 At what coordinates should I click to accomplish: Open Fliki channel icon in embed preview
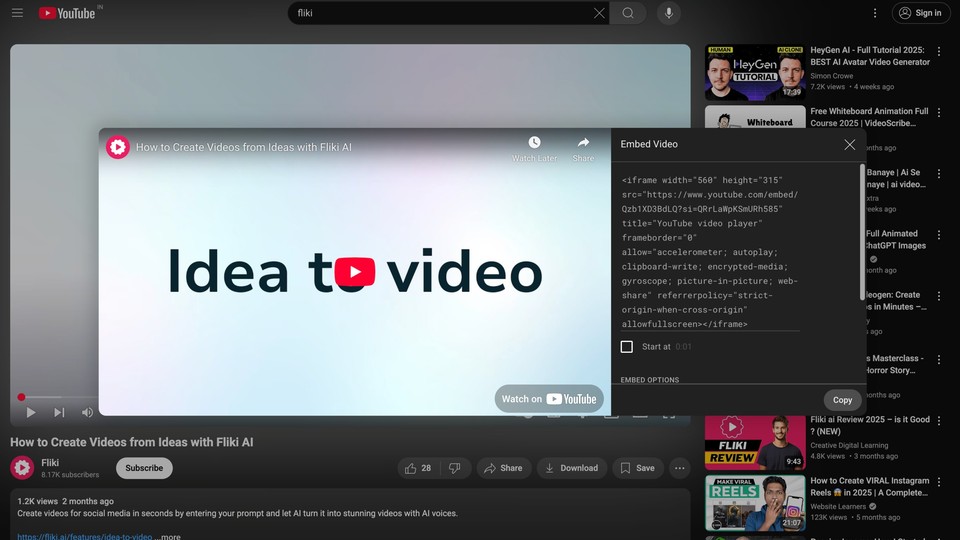click(118, 147)
